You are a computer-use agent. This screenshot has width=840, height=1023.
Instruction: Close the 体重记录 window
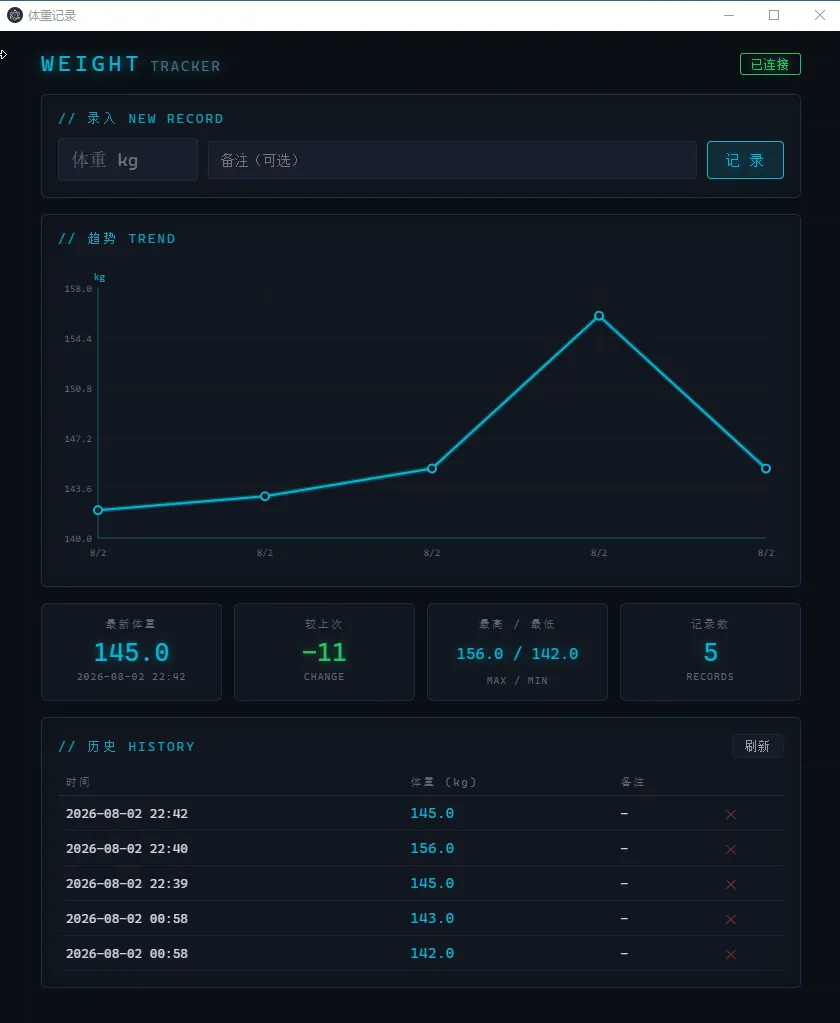[820, 15]
